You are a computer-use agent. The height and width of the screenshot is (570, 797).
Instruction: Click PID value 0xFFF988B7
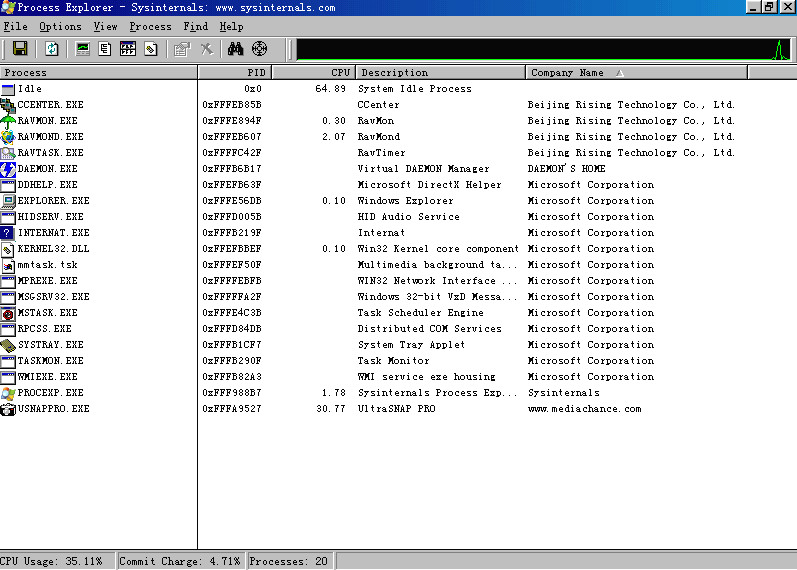[x=232, y=393]
